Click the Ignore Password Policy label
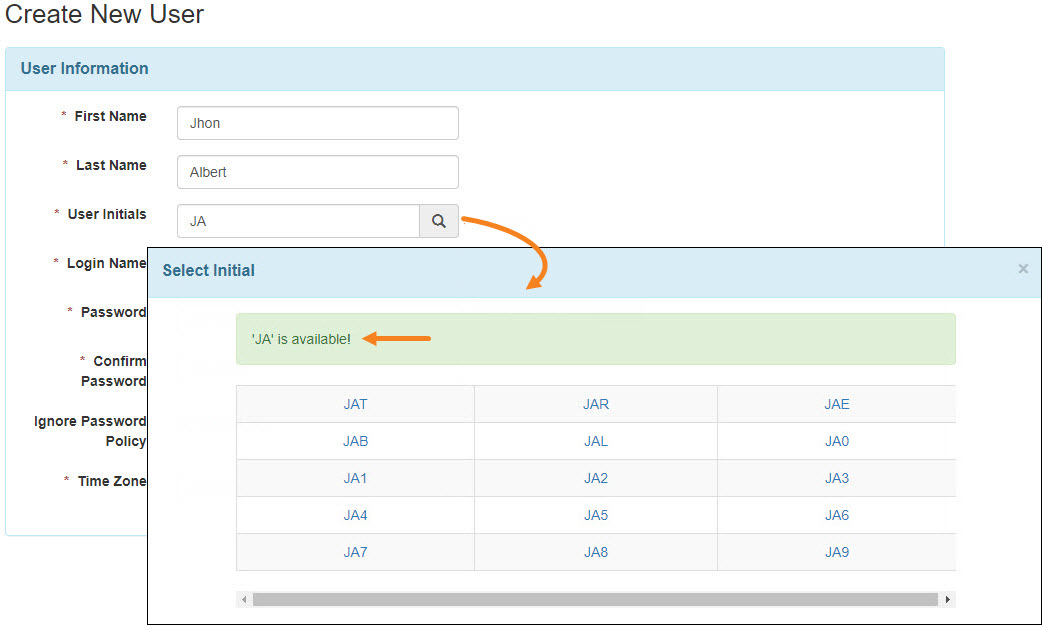 (x=90, y=431)
